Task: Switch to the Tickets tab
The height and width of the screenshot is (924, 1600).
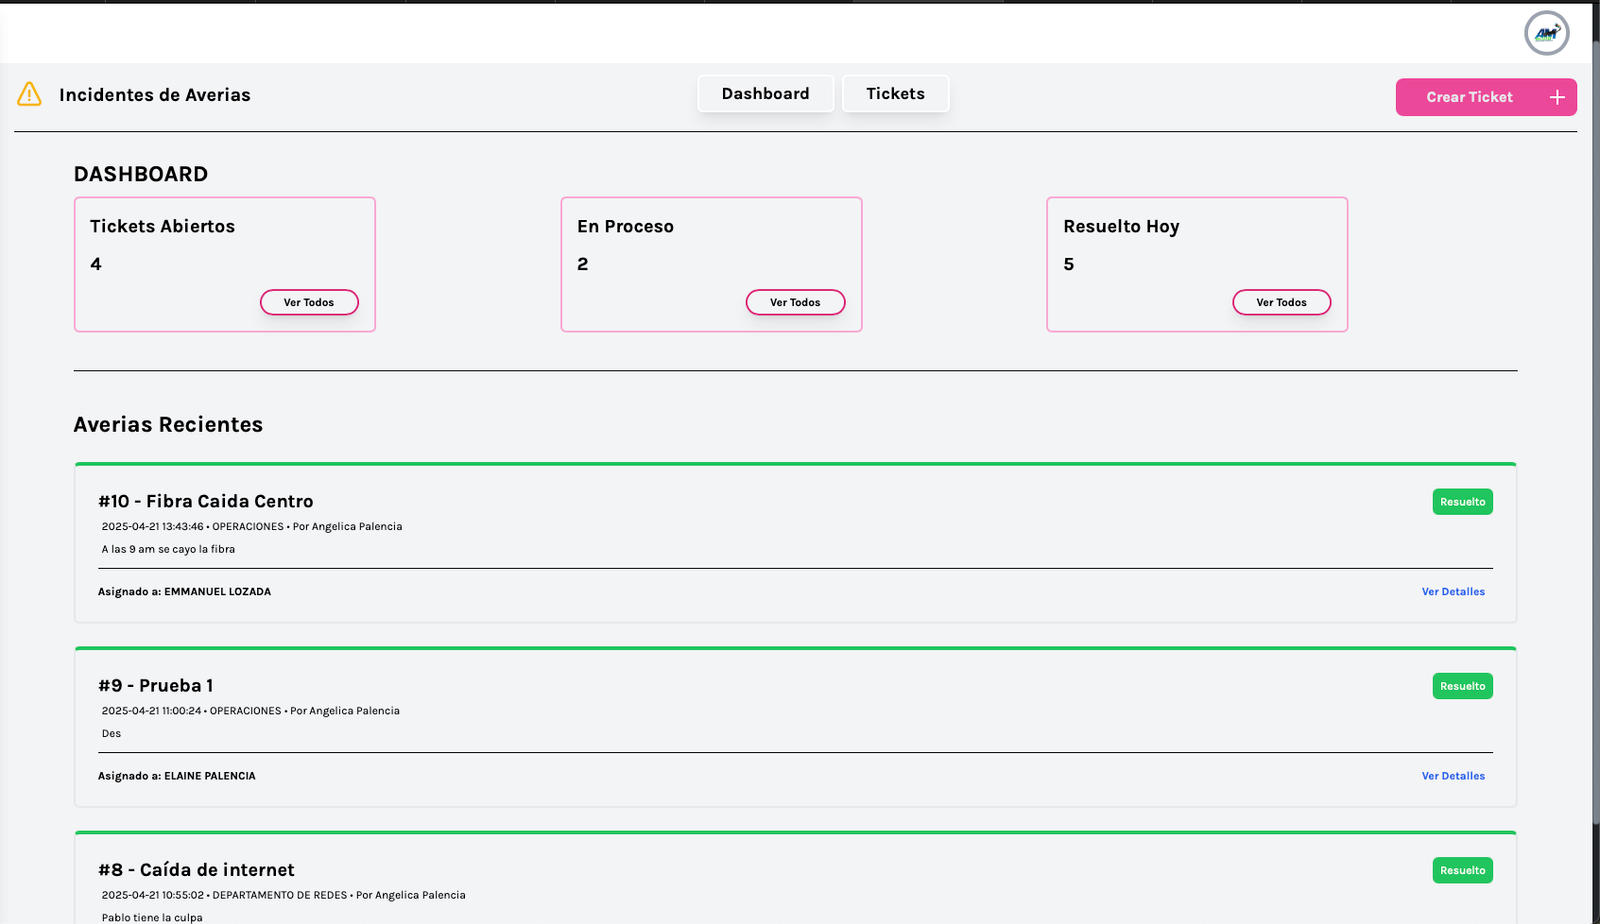Action: (895, 93)
